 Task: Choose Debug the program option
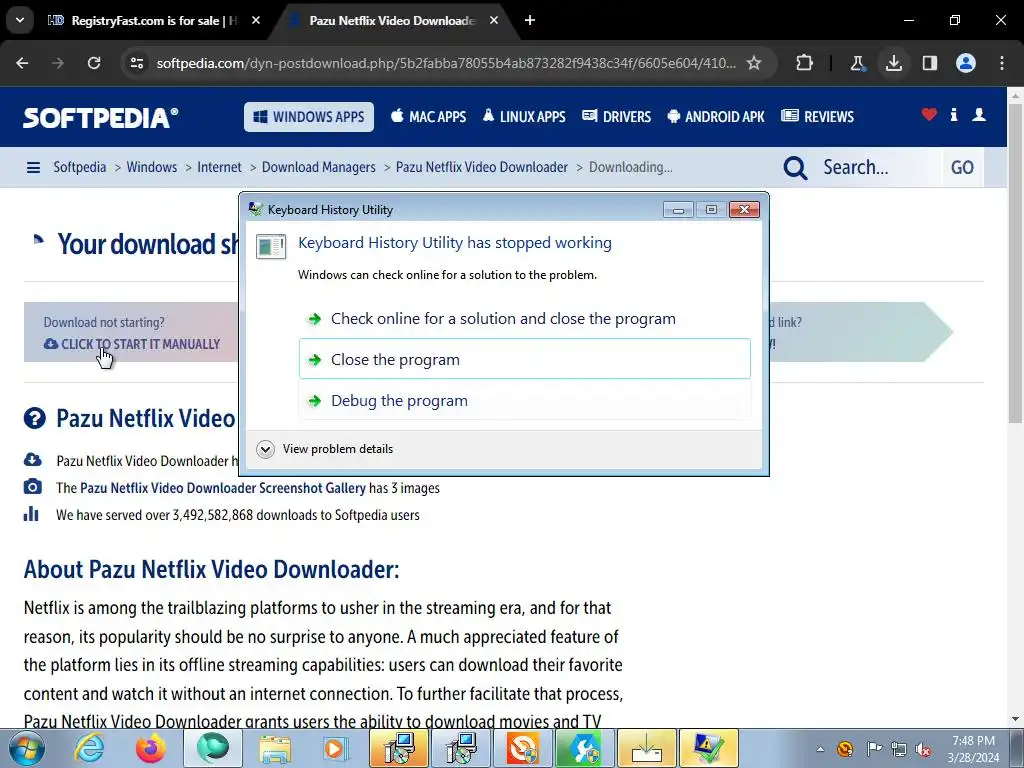tap(524, 400)
